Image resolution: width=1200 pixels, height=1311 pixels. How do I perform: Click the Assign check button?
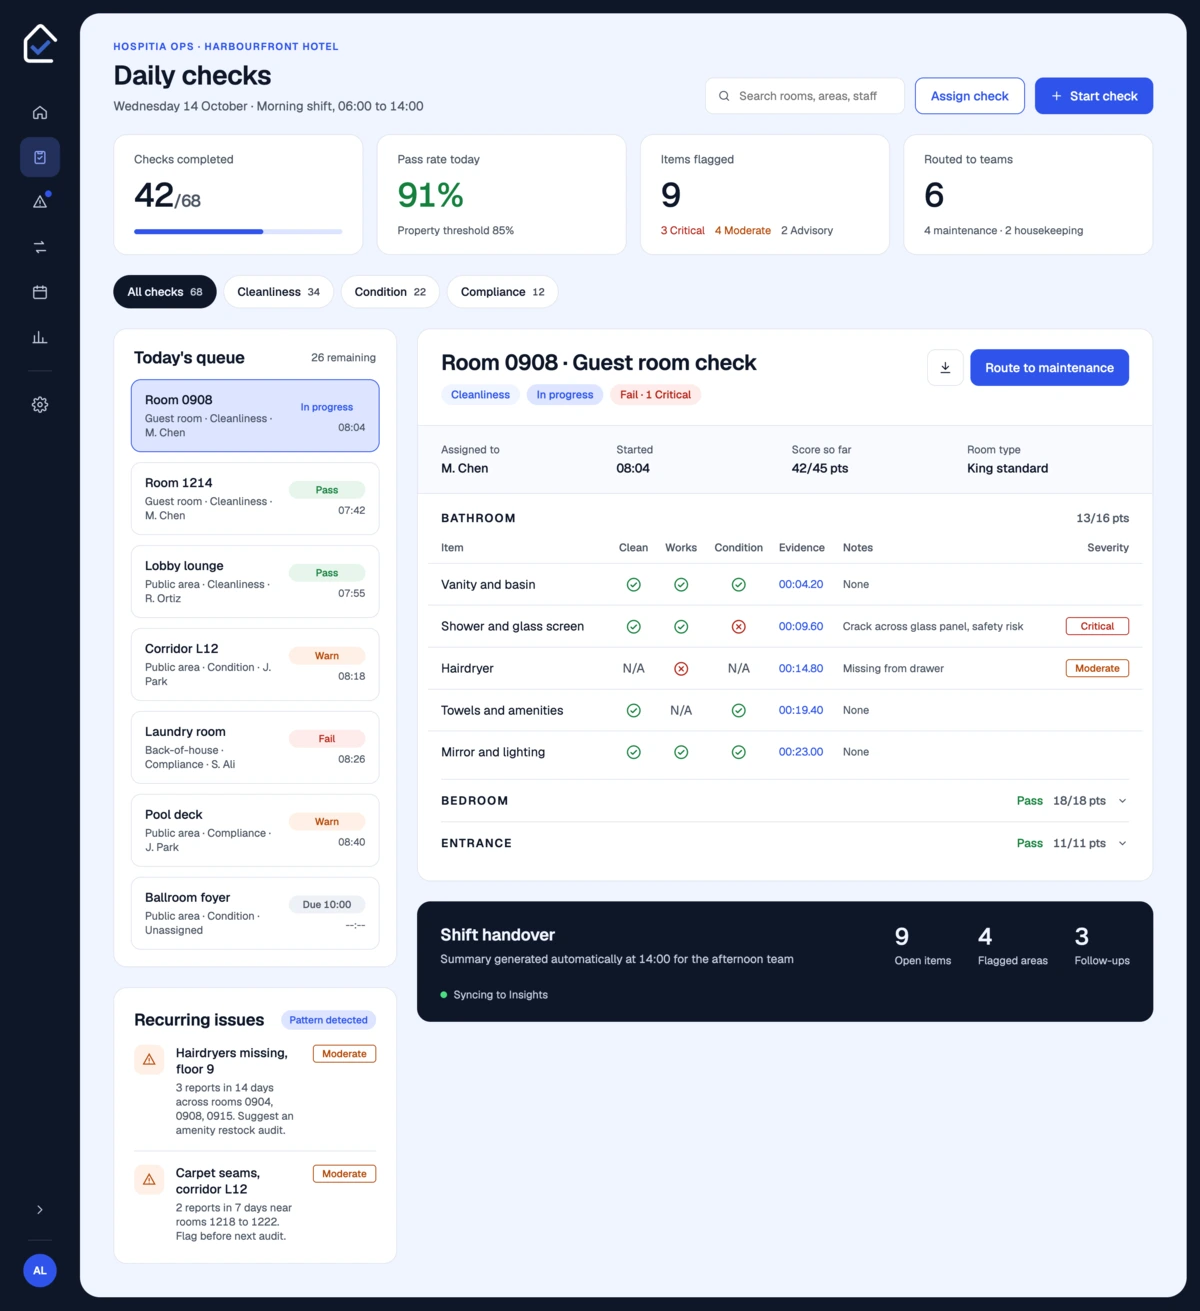(970, 96)
